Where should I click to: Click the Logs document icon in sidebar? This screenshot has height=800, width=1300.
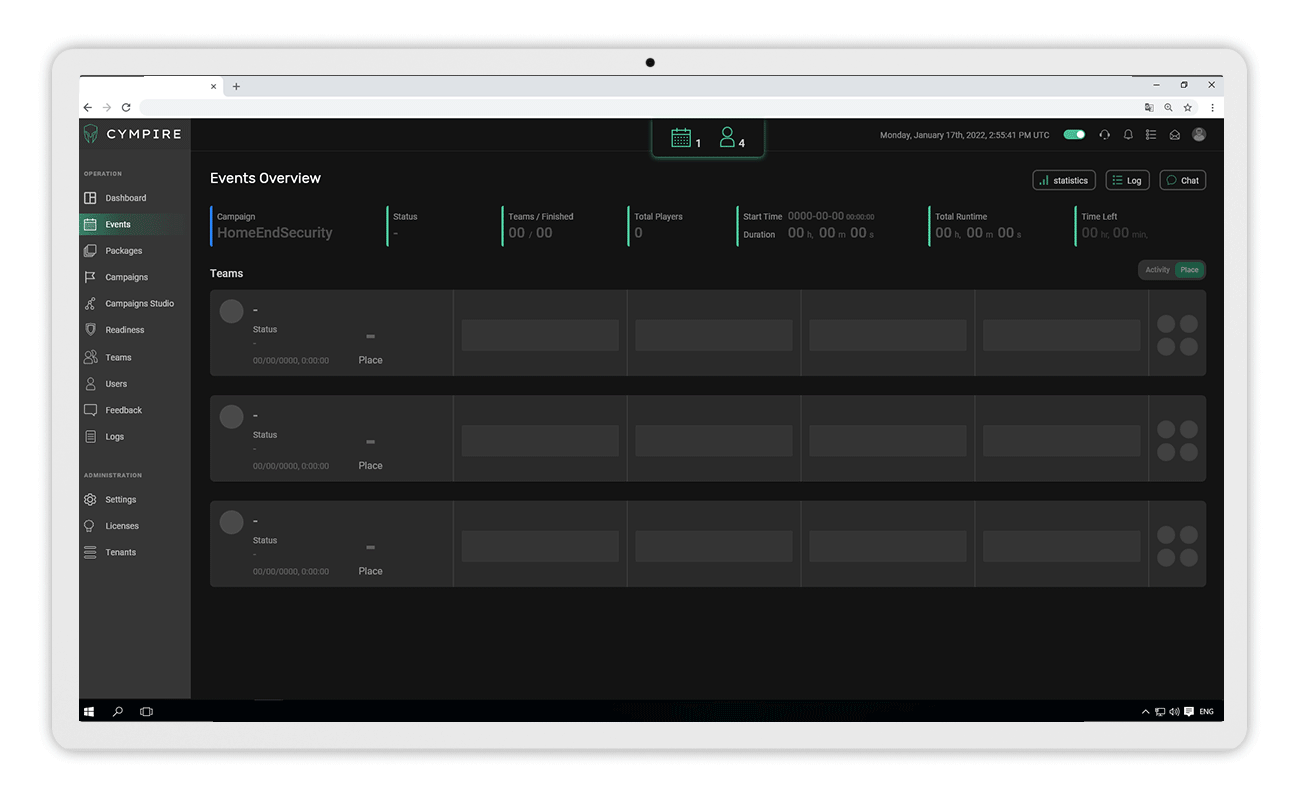pyautogui.click(x=90, y=437)
